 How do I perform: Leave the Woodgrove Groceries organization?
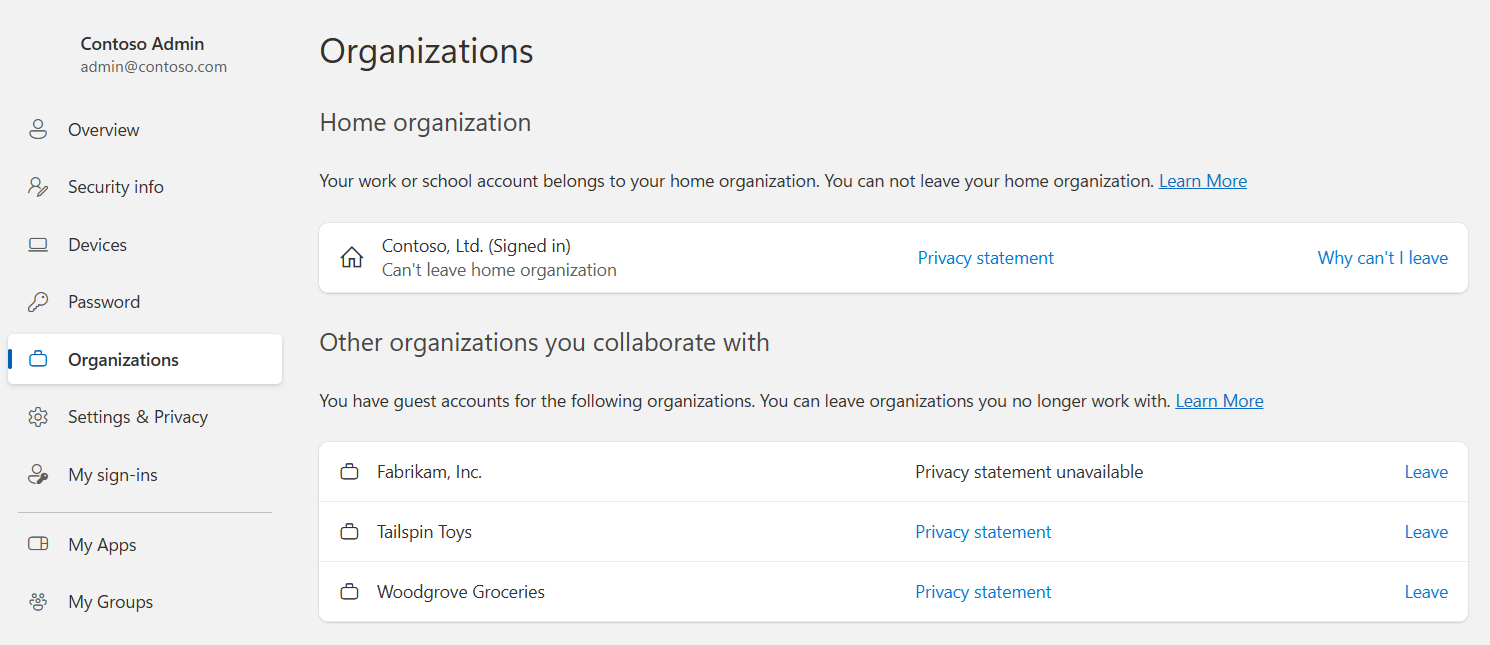(x=1426, y=591)
